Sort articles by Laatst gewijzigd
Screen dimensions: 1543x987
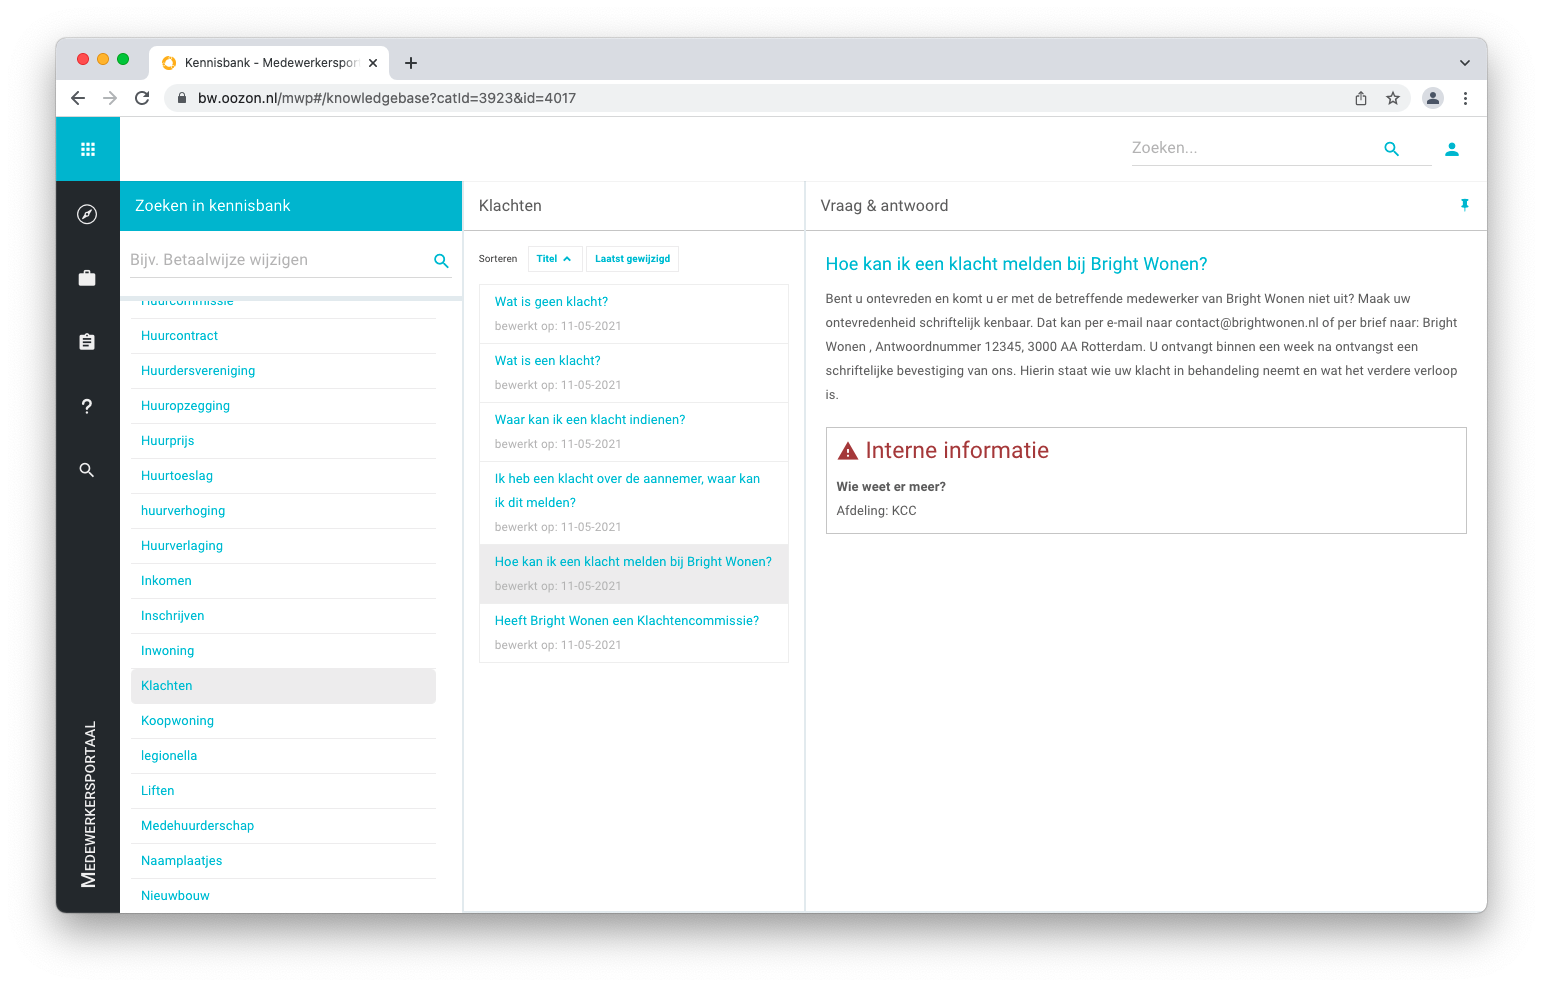pyautogui.click(x=632, y=259)
